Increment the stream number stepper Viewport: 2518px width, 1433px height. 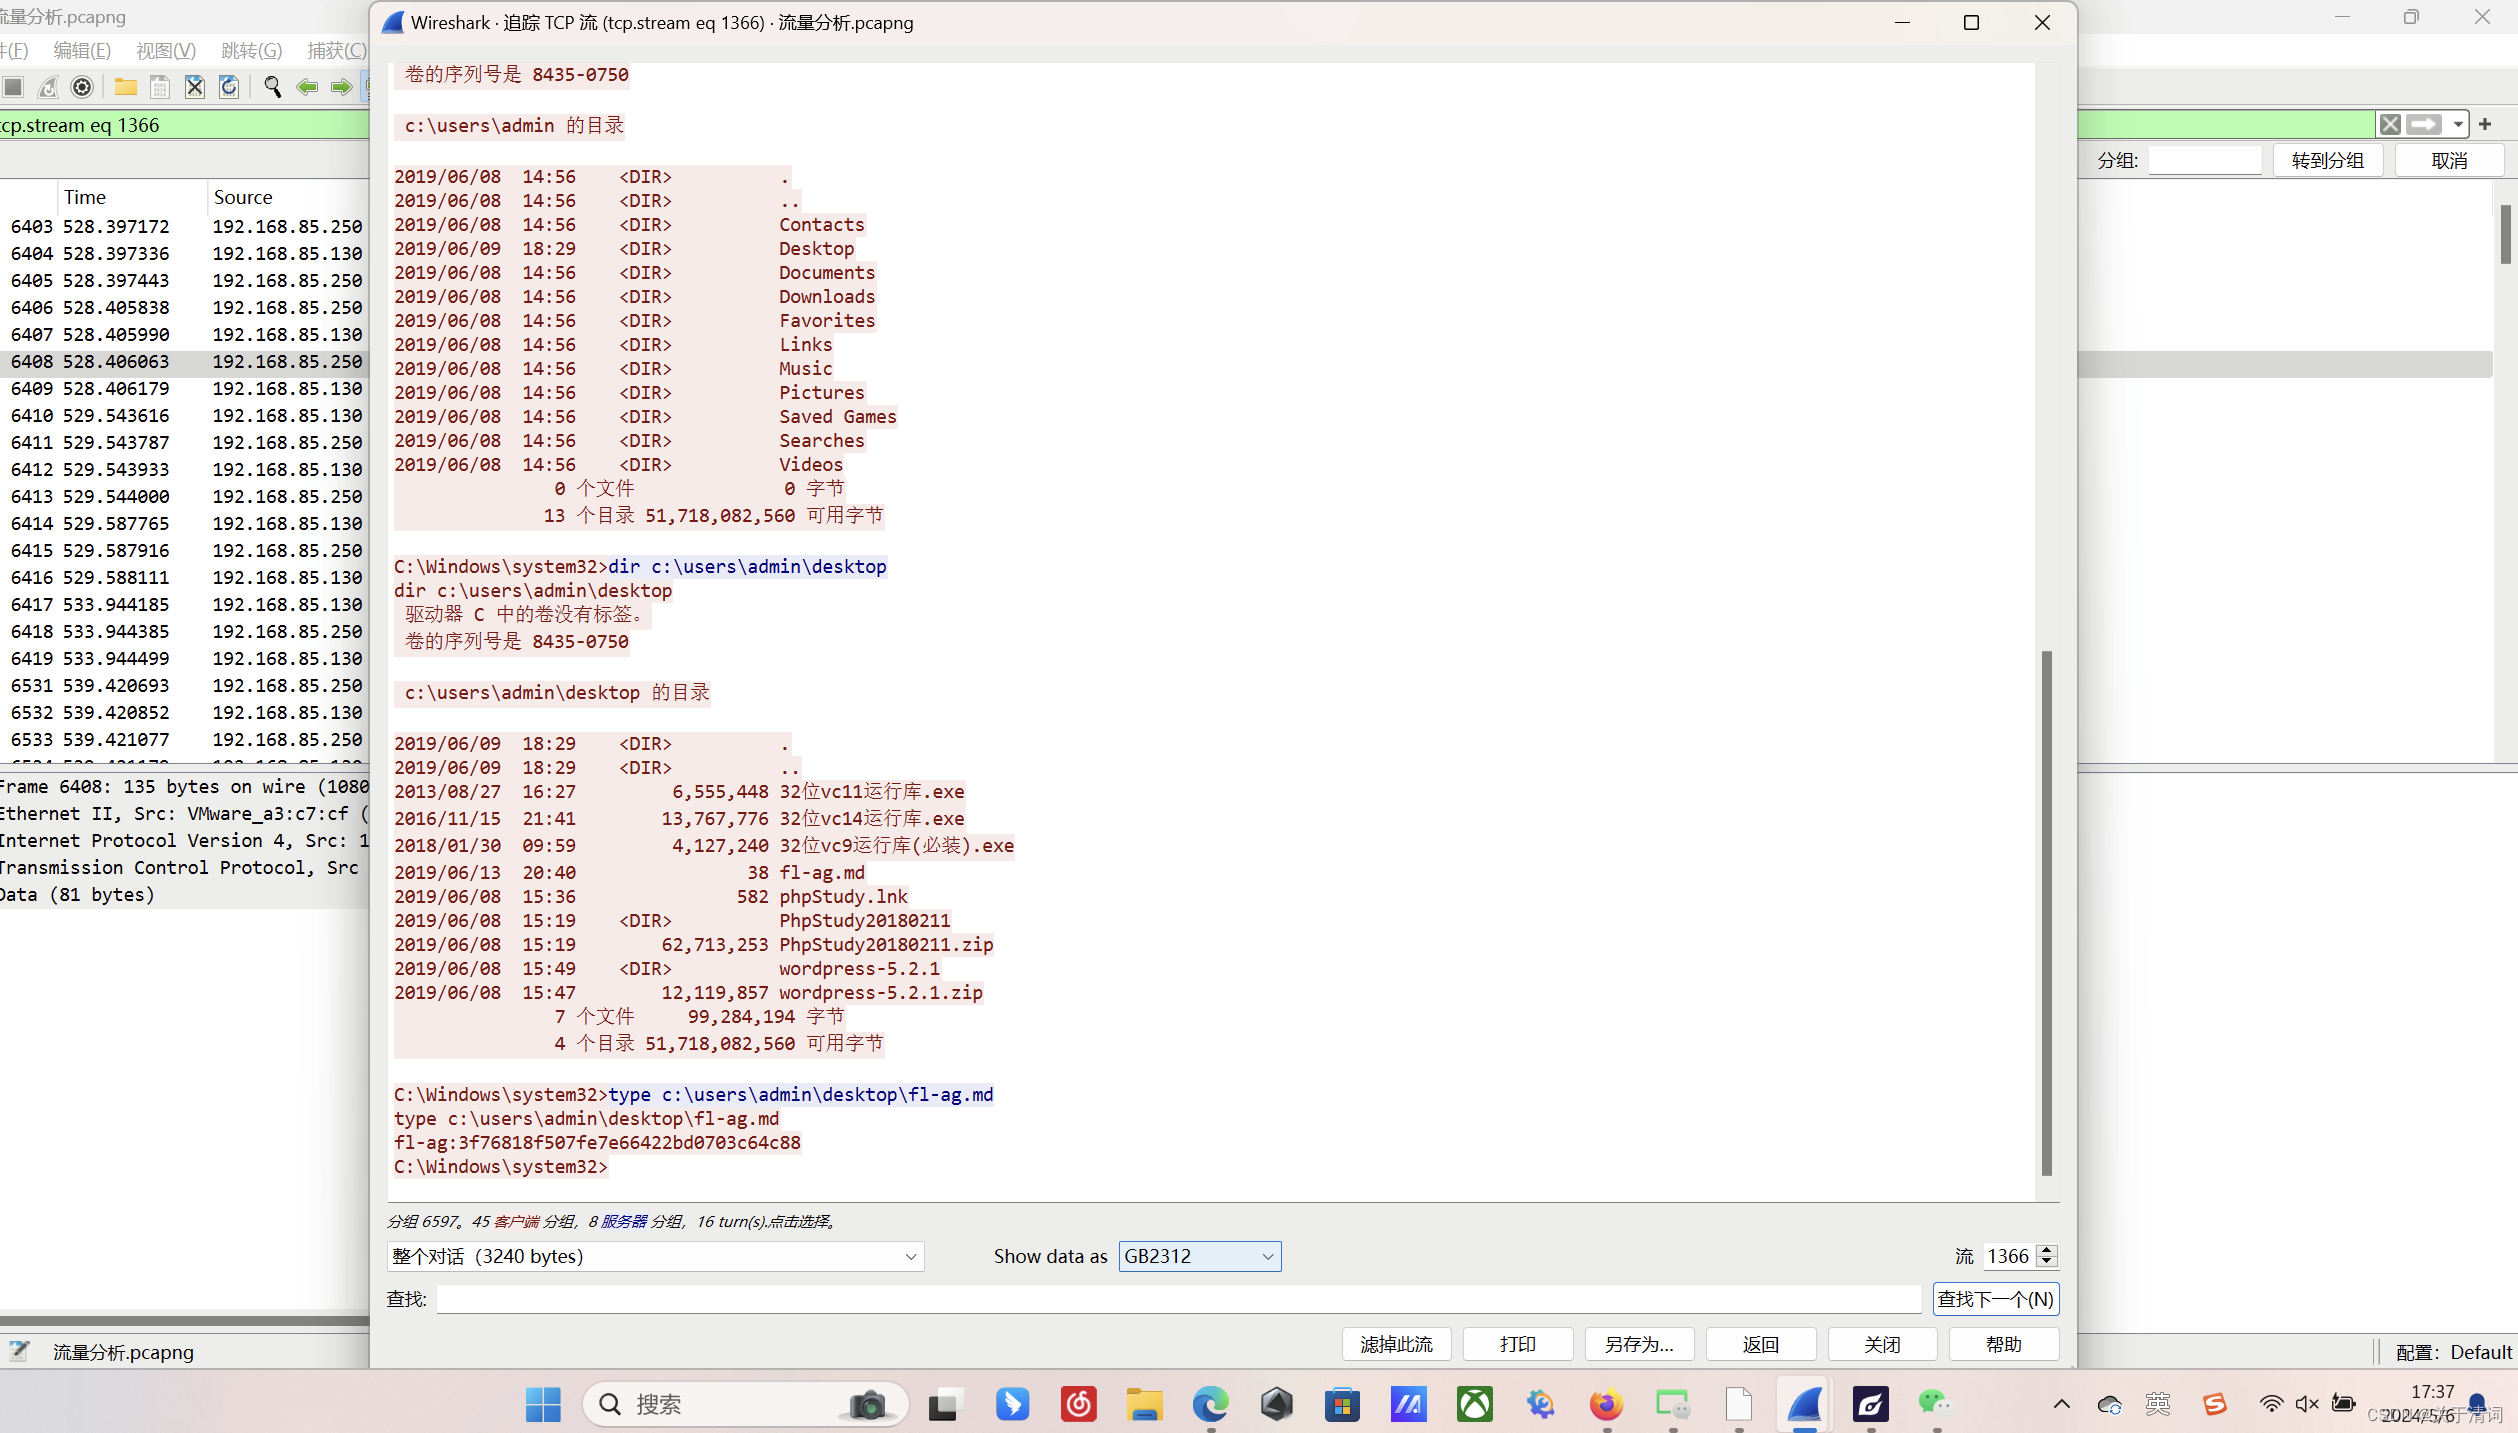[x=2047, y=1250]
